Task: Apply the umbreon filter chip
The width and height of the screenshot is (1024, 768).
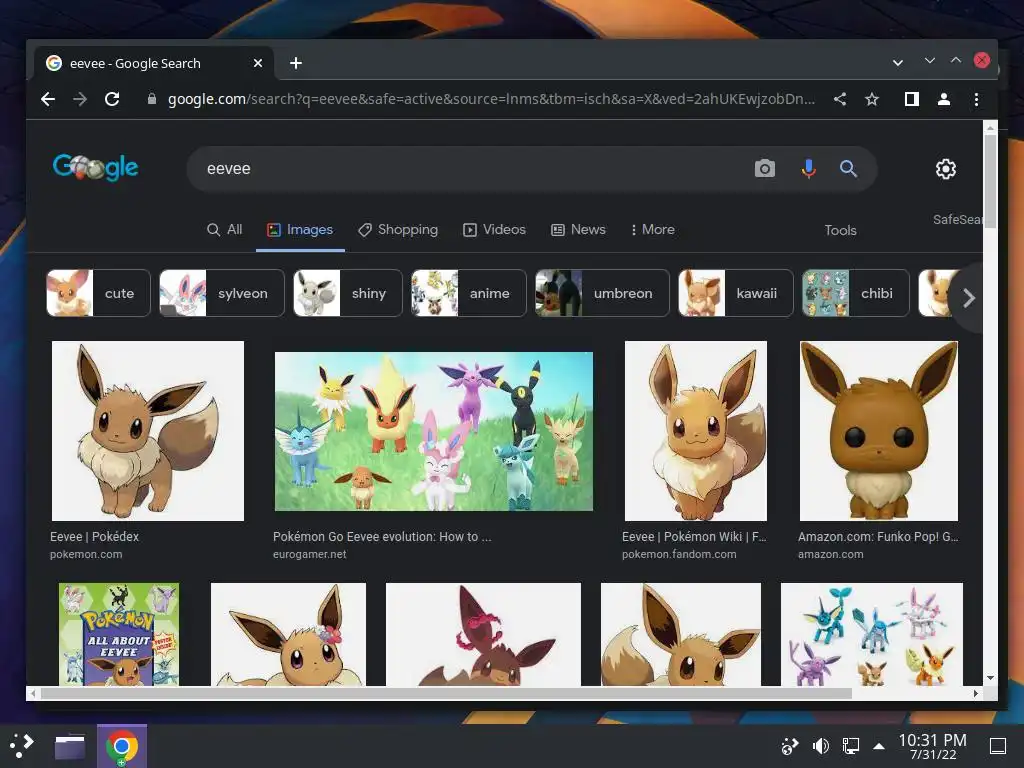Action: coord(602,293)
